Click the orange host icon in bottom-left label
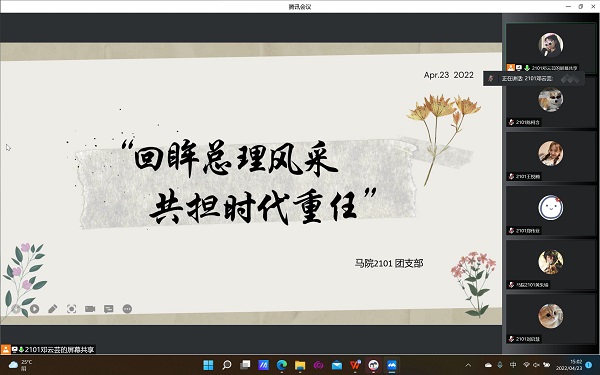 pos(6,349)
